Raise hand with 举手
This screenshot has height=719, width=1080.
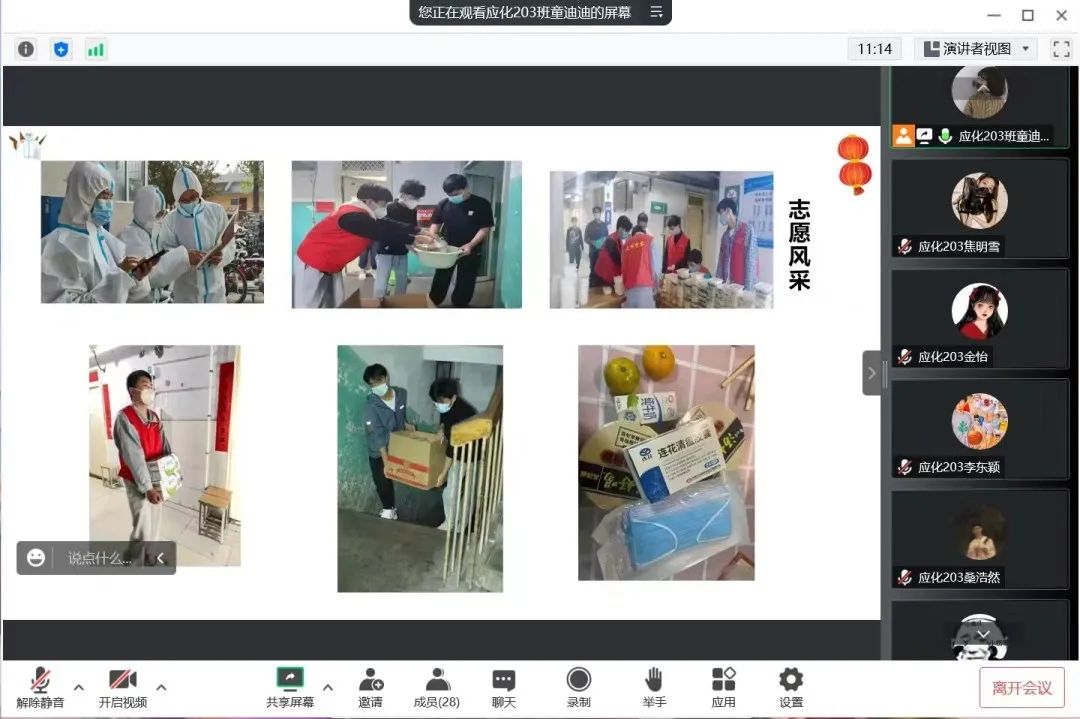pos(653,687)
